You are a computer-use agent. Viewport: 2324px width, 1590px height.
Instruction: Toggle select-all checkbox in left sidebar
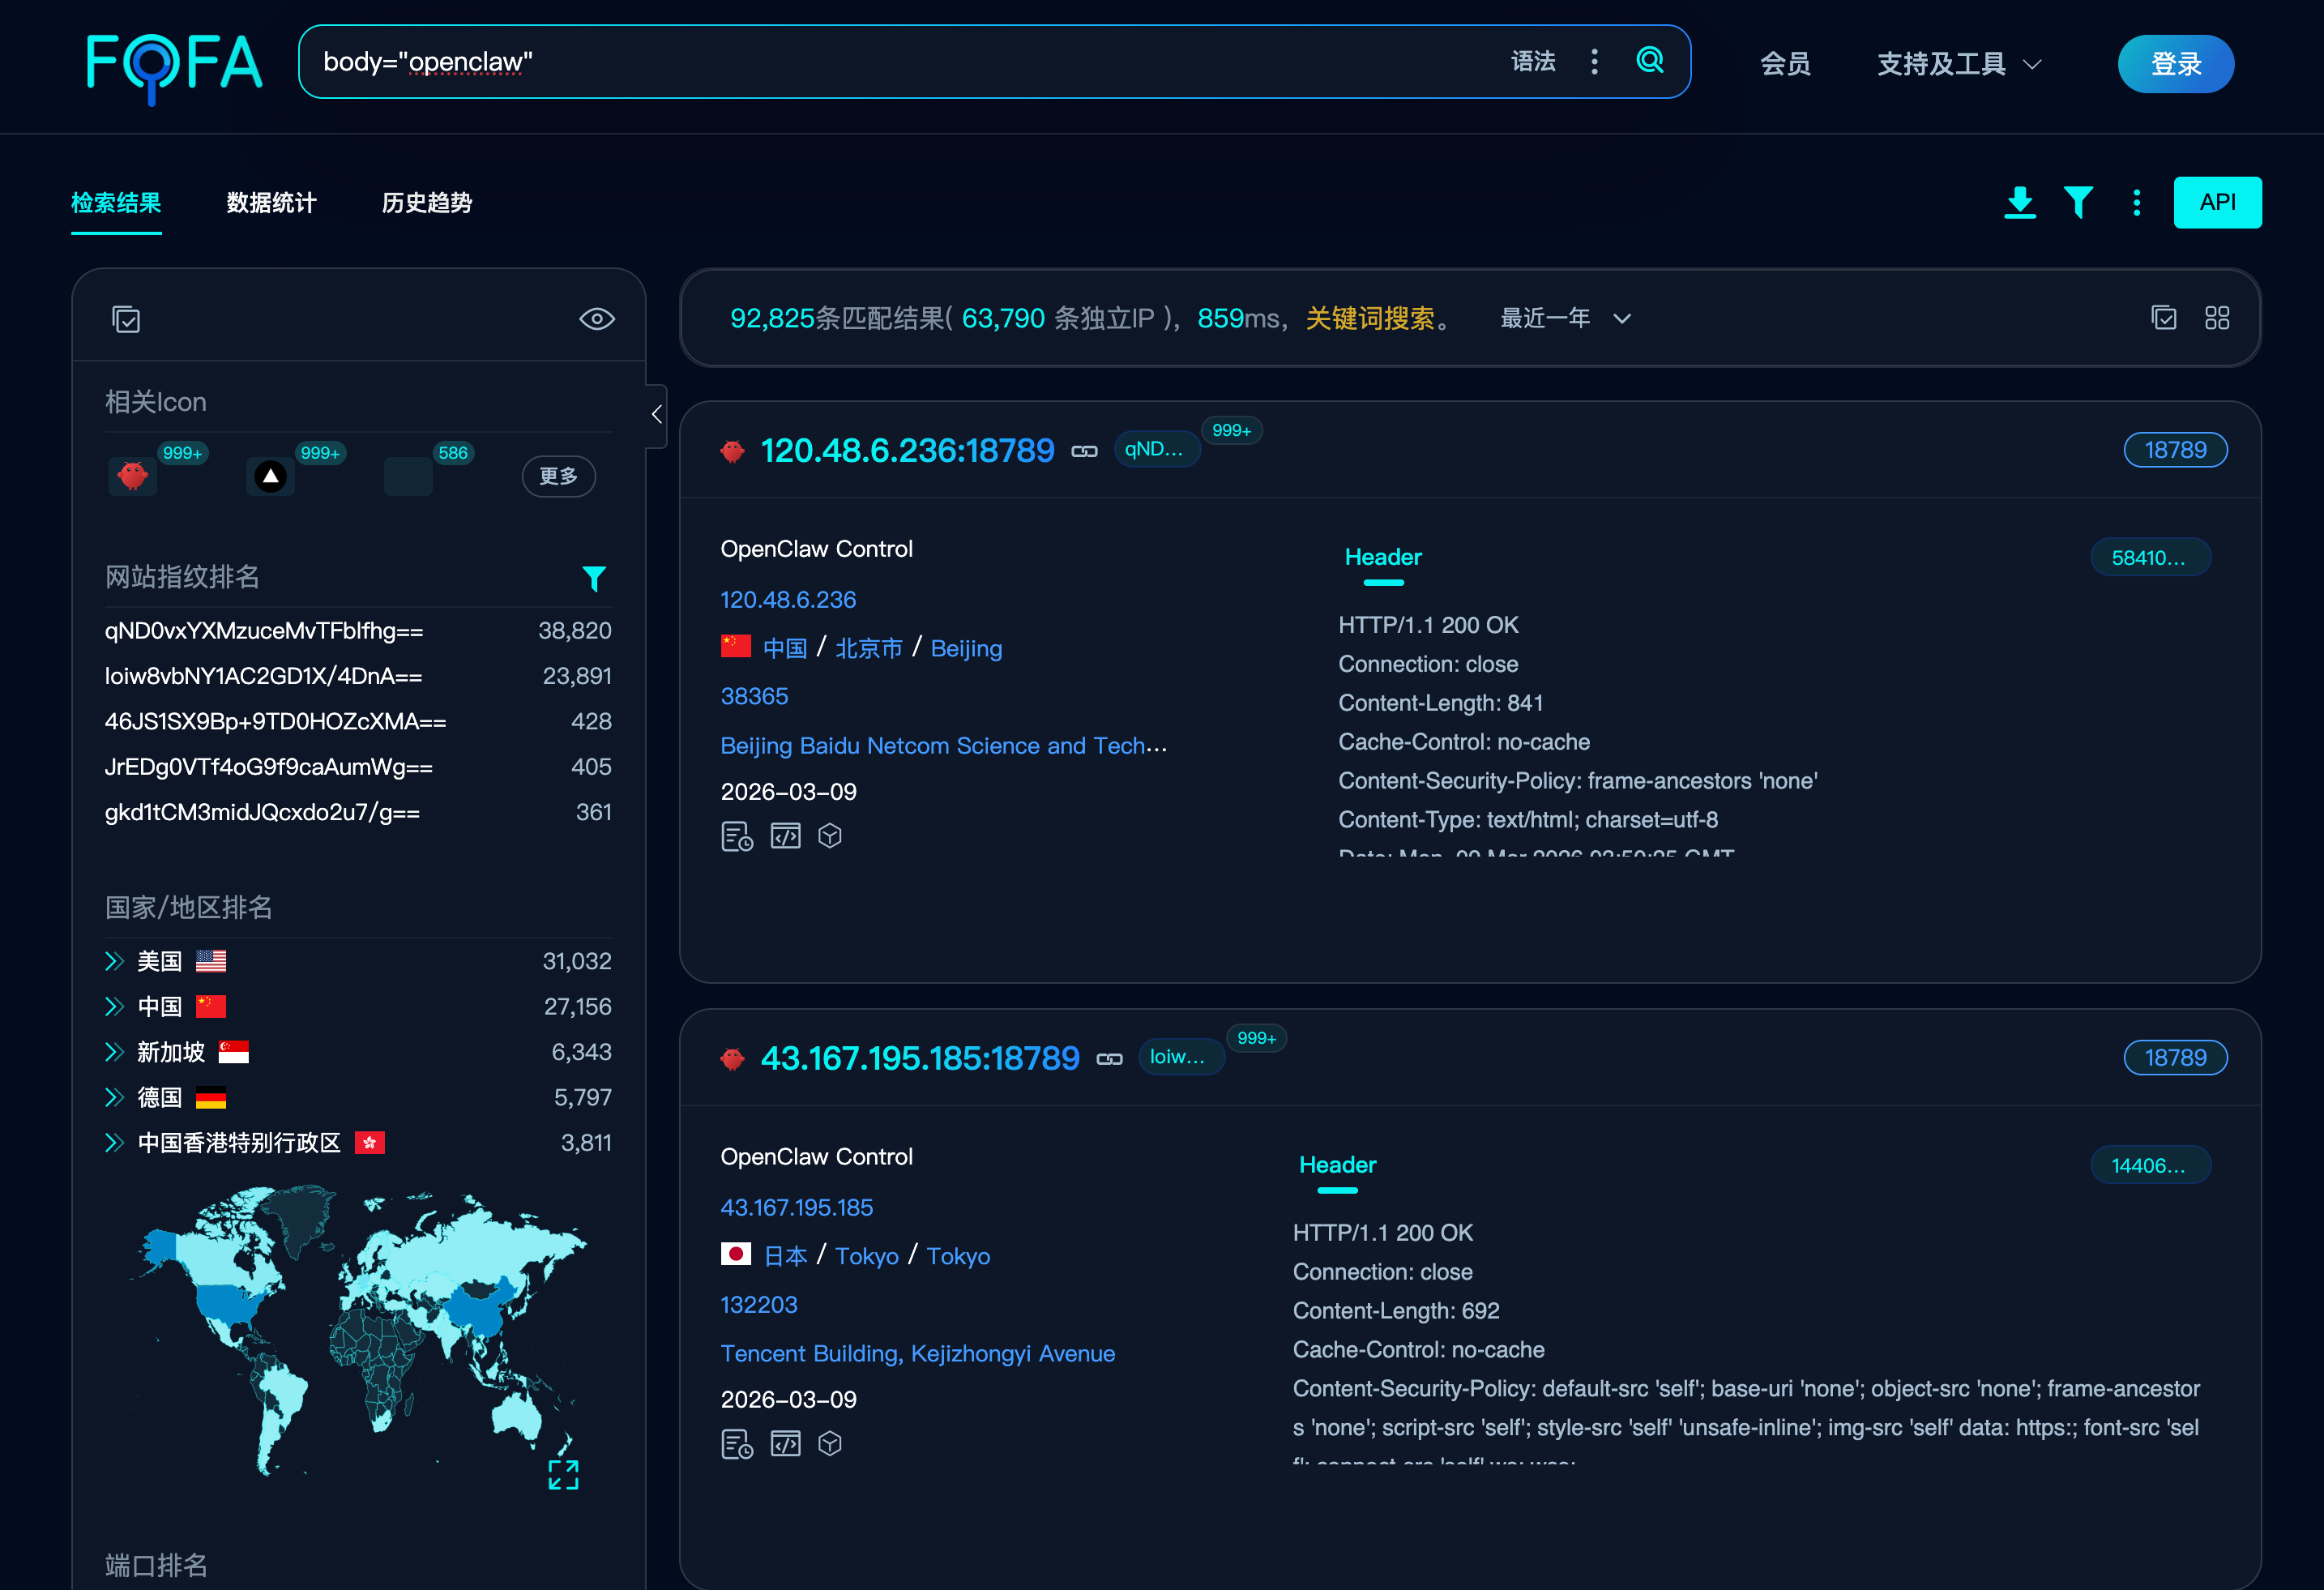coord(126,319)
